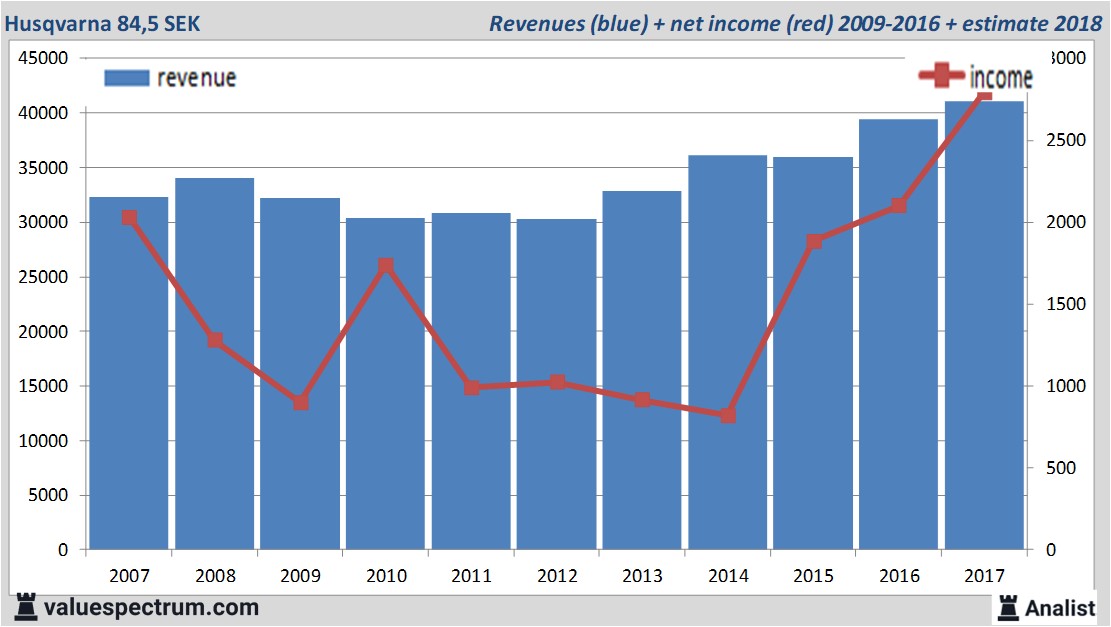Image resolution: width=1111 pixels, height=627 pixels.
Task: Click right axis value '2000'
Action: click(x=1066, y=222)
